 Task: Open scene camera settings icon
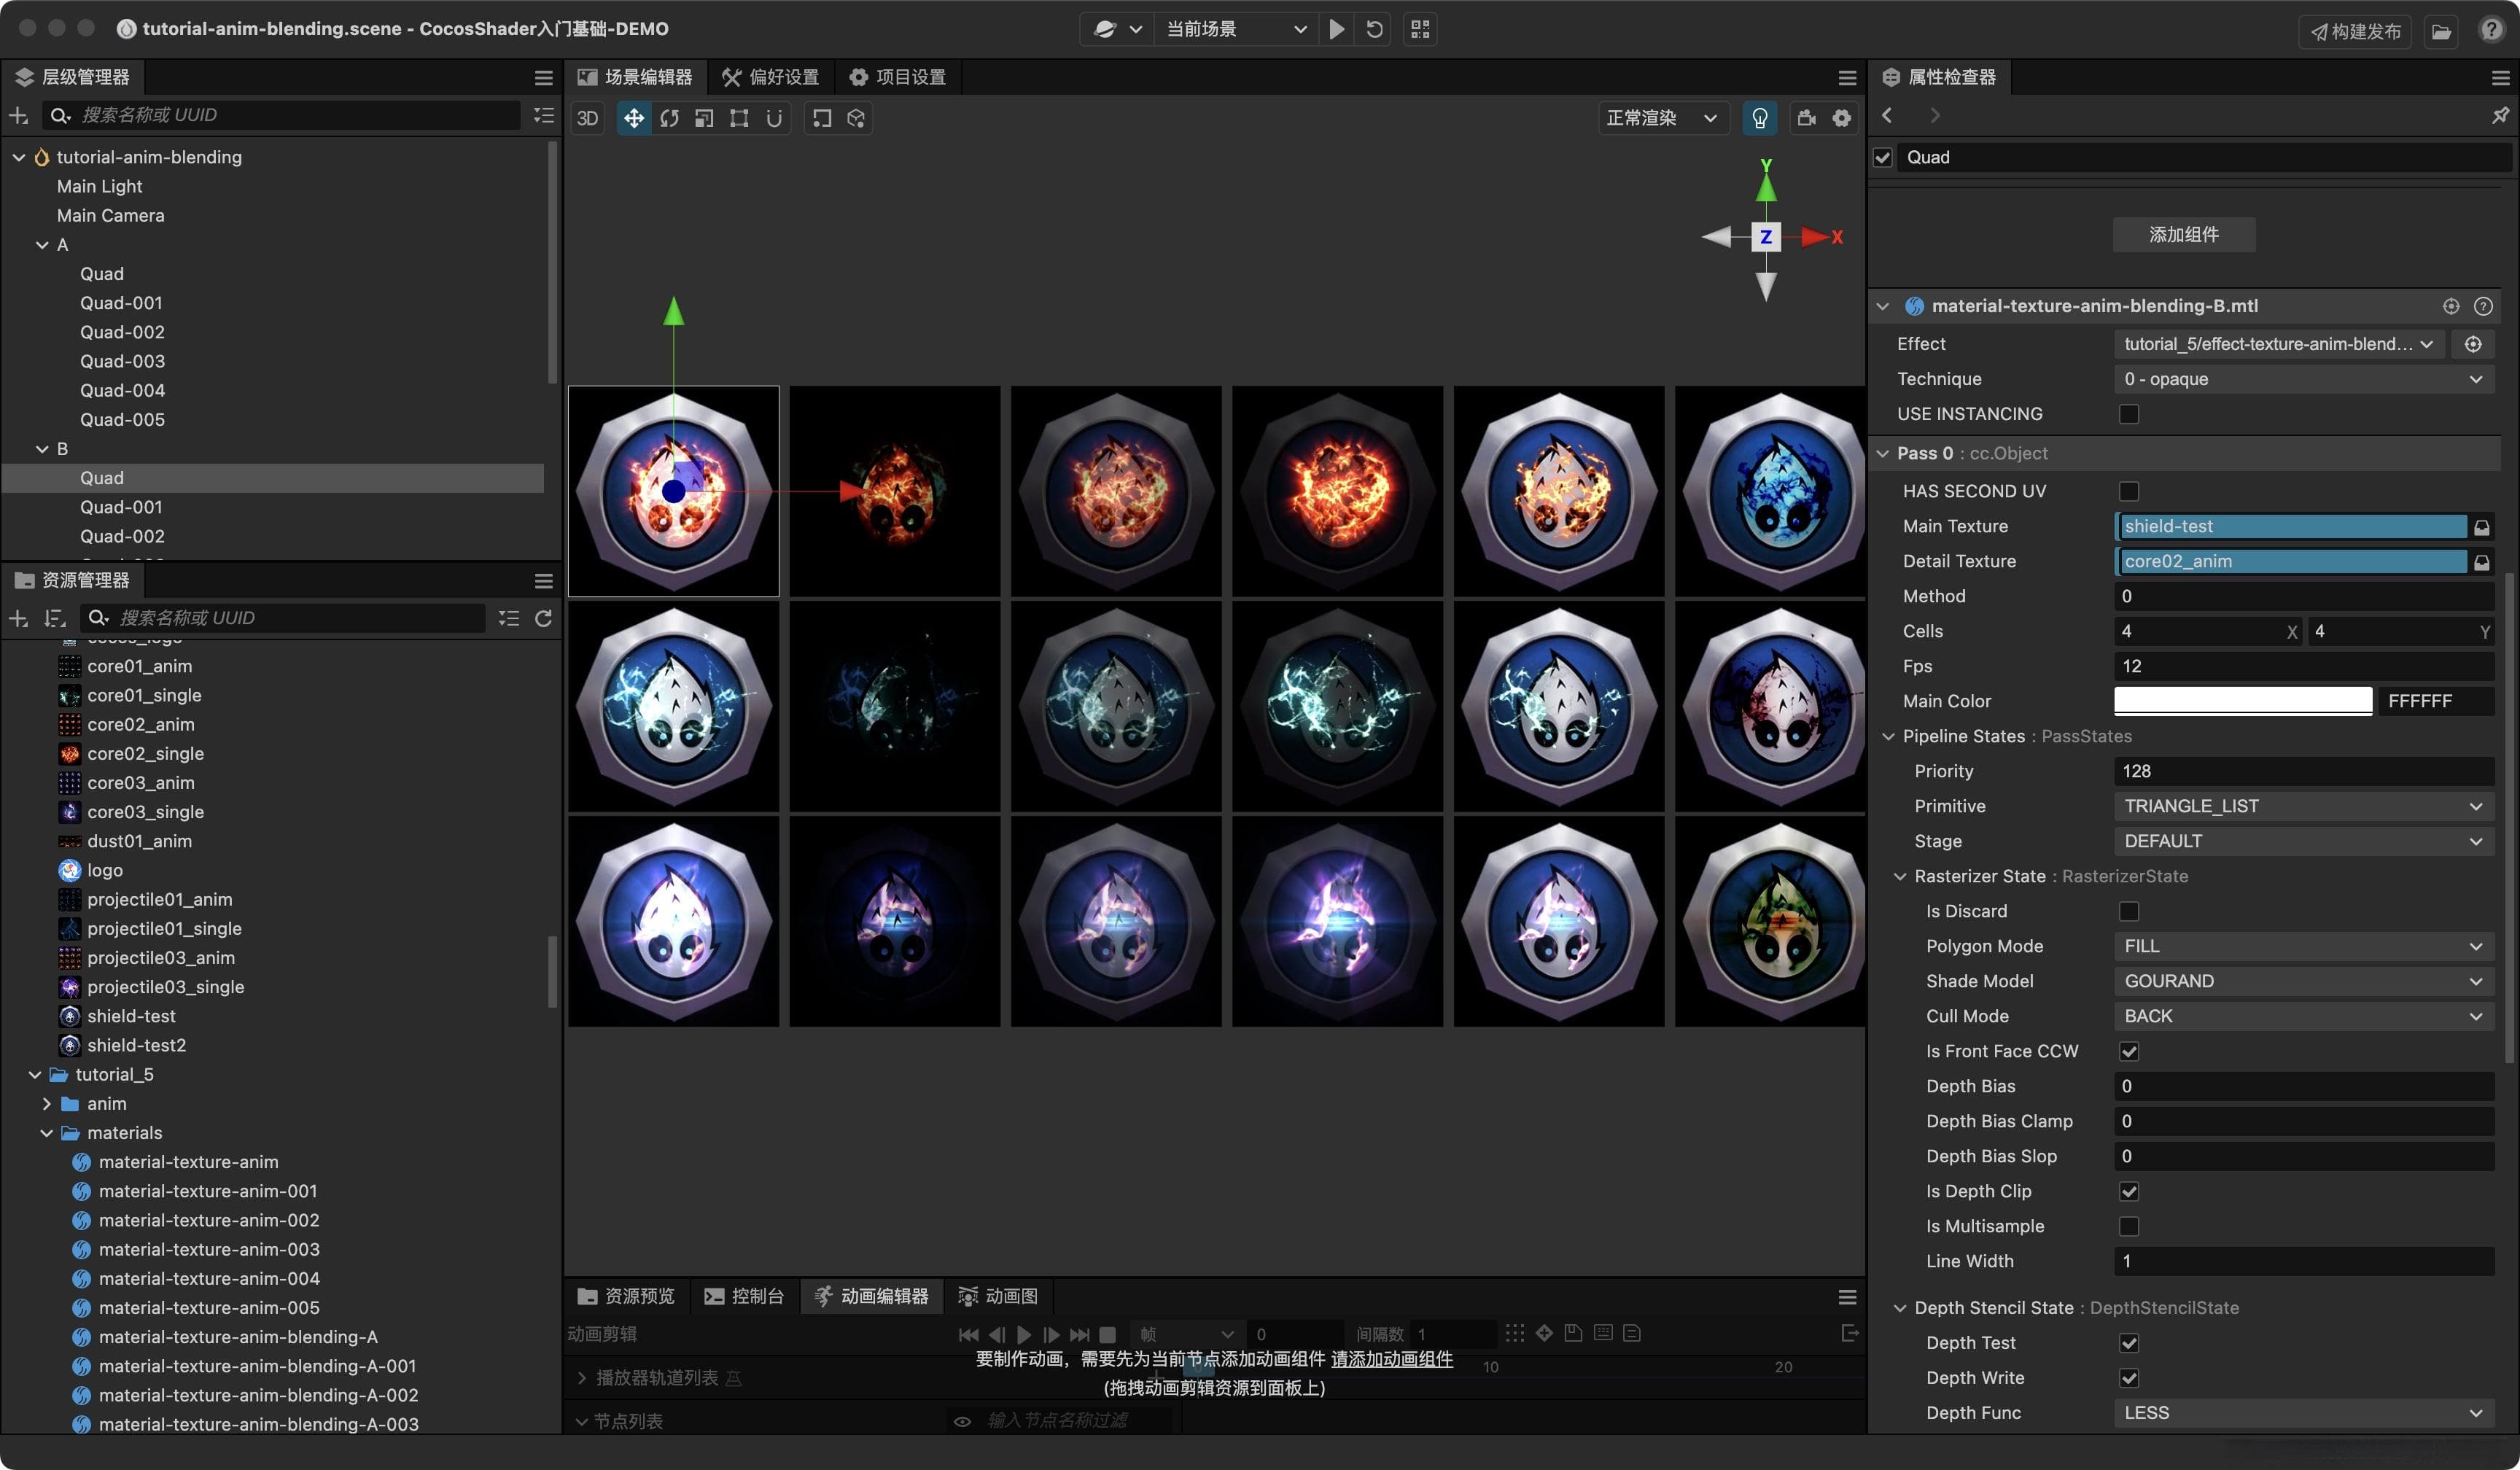1806,118
